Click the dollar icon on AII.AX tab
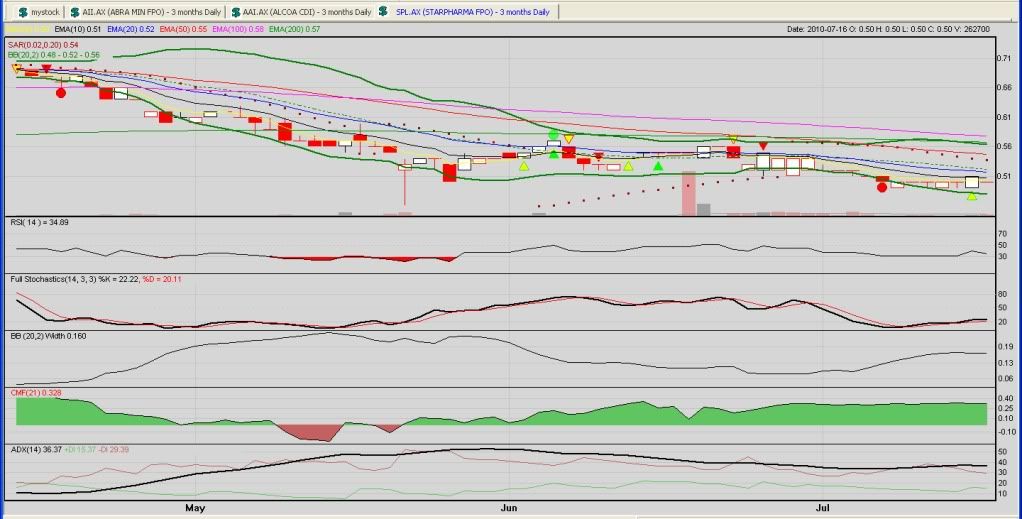The width and height of the screenshot is (1022, 519). point(76,12)
